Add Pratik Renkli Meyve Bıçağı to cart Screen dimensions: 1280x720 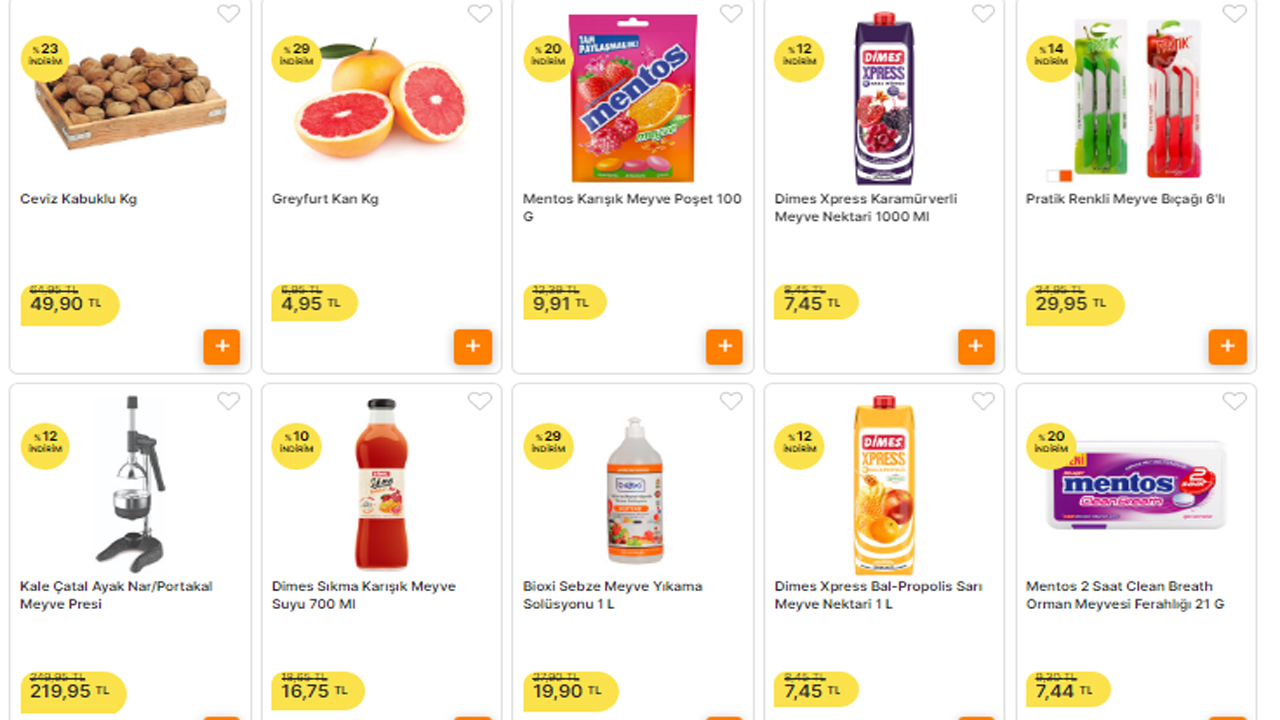[x=1228, y=347]
